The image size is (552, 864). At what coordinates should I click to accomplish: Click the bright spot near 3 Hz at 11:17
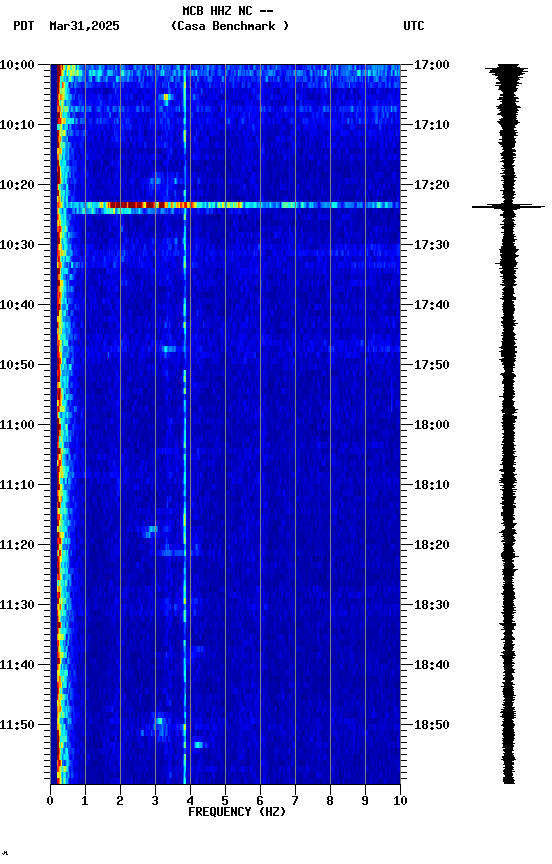[x=150, y=530]
